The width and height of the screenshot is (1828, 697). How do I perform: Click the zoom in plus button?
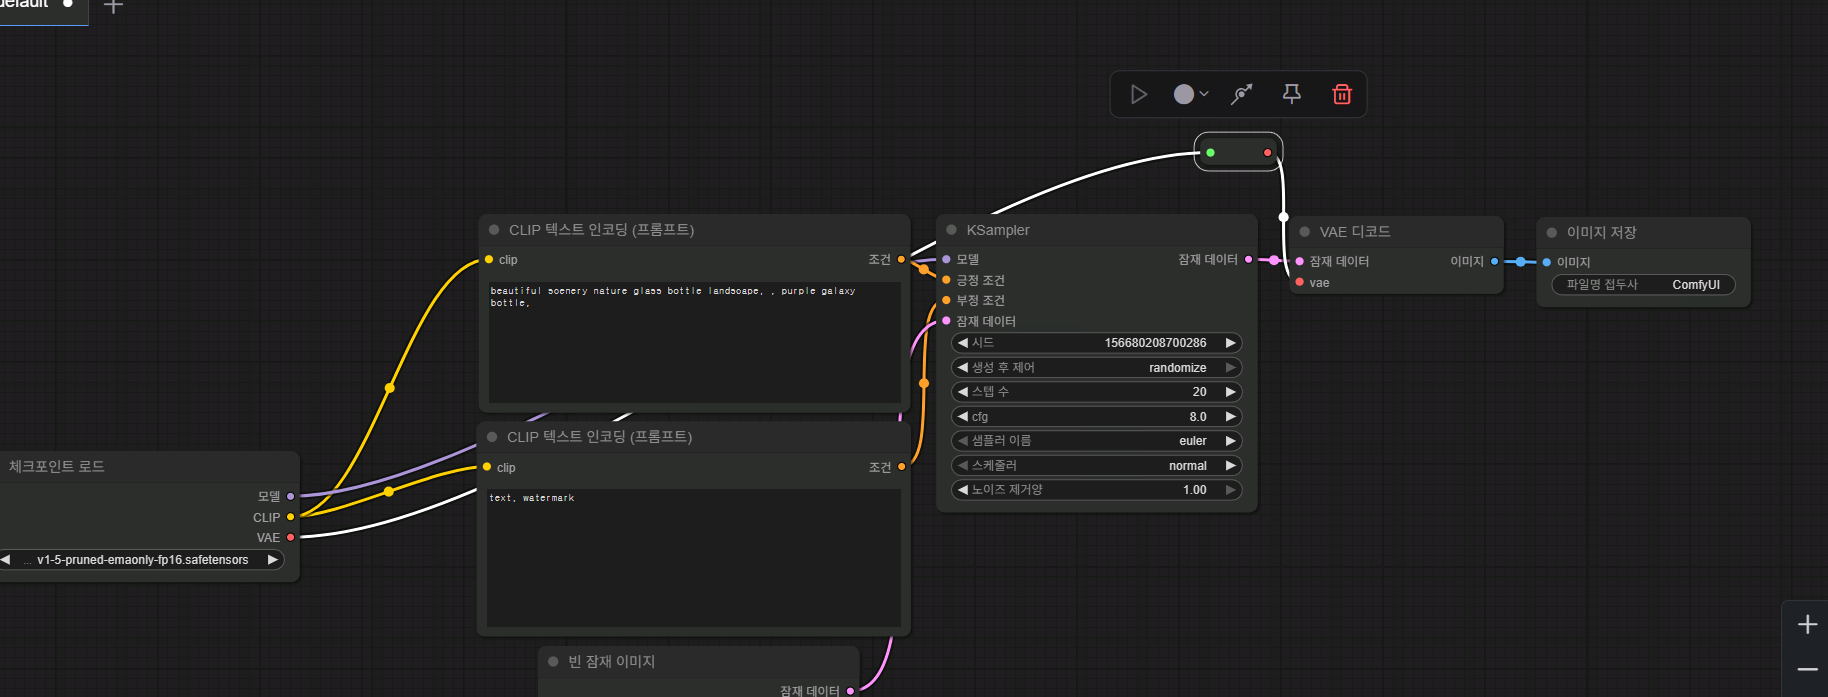tap(1807, 625)
